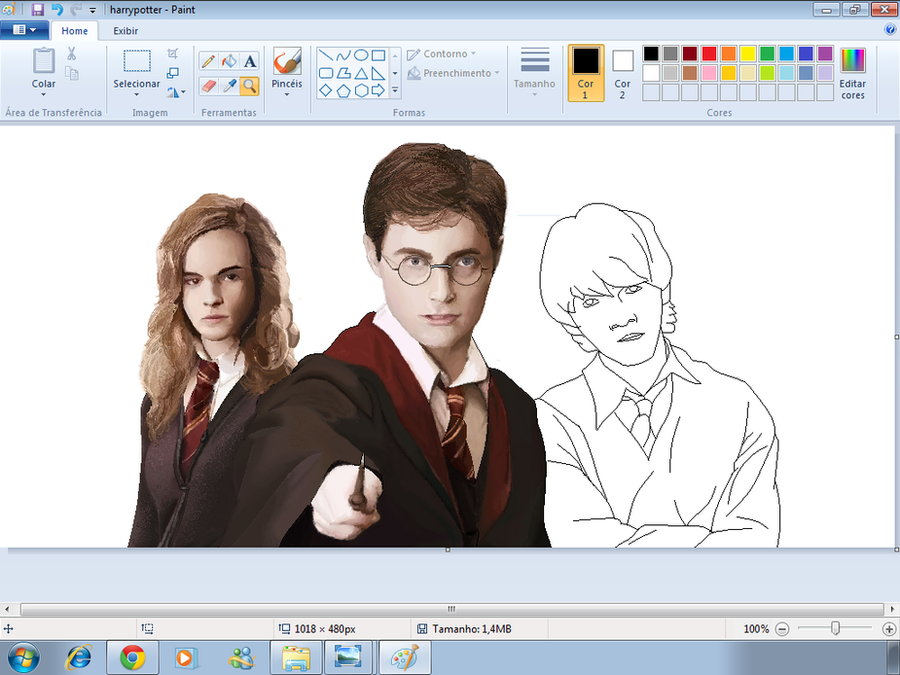900x675 pixels.
Task: Open Windows Media Player from taskbar
Action: click(185, 658)
